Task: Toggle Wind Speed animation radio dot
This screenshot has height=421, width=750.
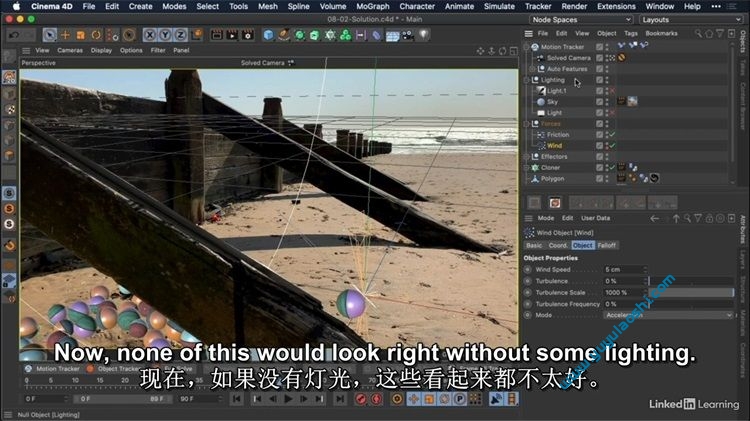Action: 528,269
